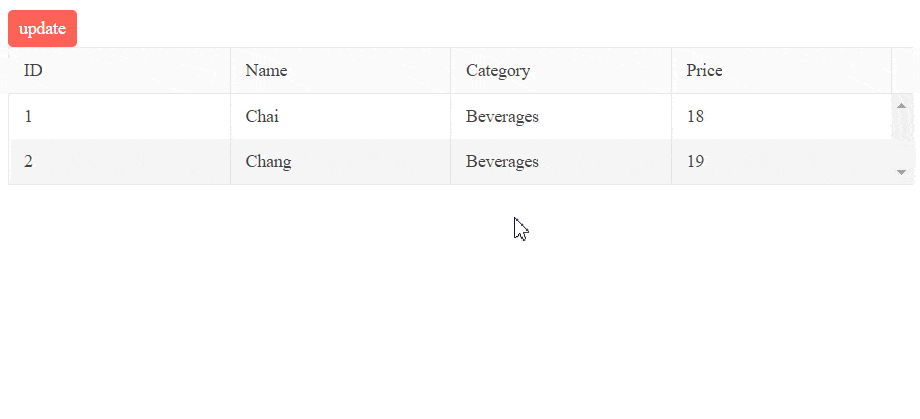Click empty header cell right of Price
The image size is (920, 419).
[x=902, y=70]
